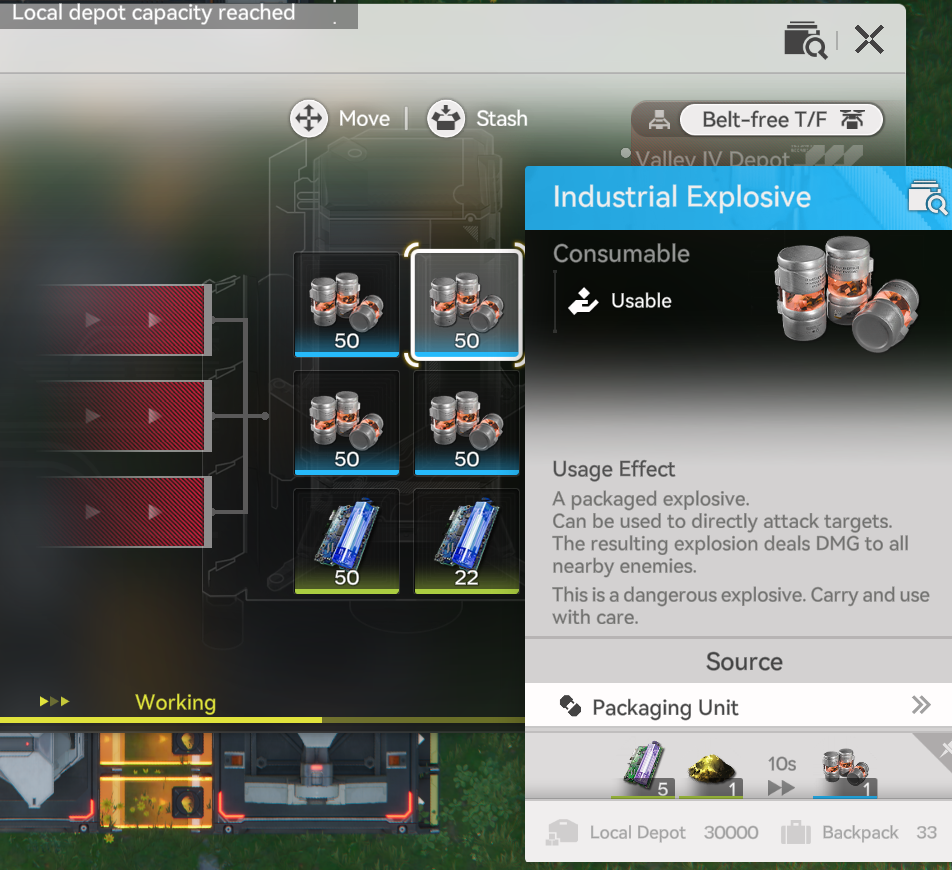Viewport: 952px width, 870px height.
Task: Click the yellow Working progress bar
Action: click(262, 720)
